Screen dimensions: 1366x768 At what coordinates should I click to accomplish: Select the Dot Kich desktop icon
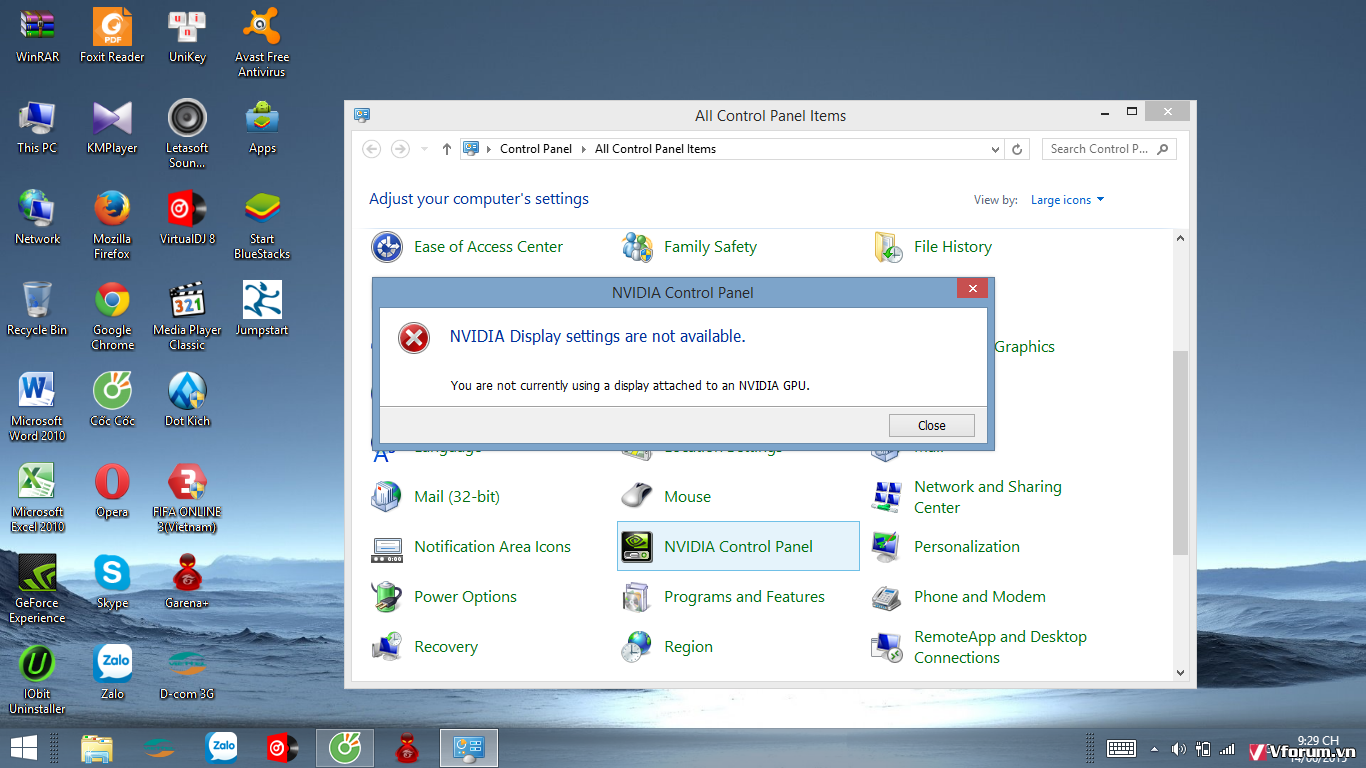(x=187, y=400)
